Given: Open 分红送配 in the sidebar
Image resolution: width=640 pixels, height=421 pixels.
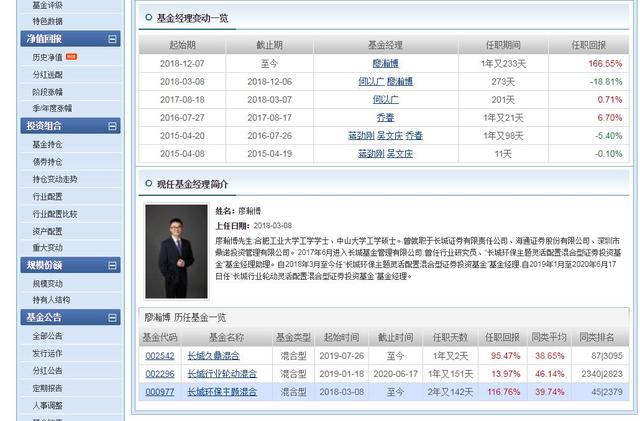Looking at the screenshot, I should point(47,75).
